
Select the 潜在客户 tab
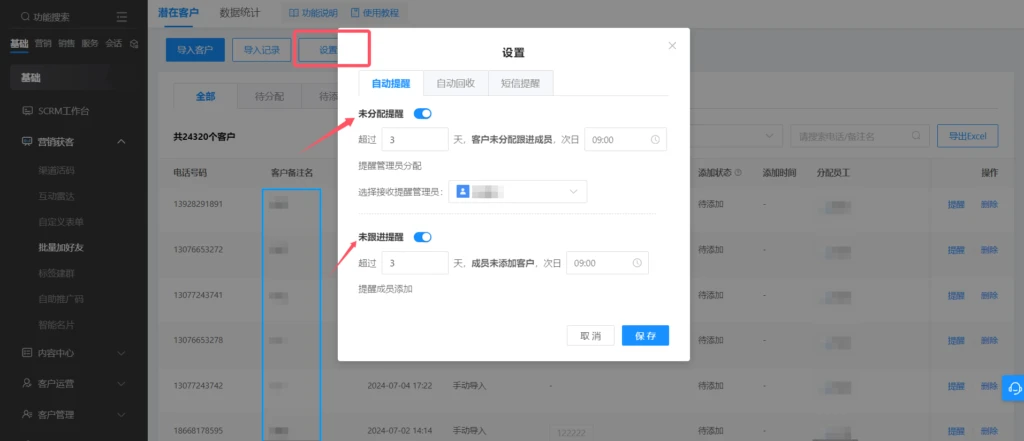pos(178,12)
